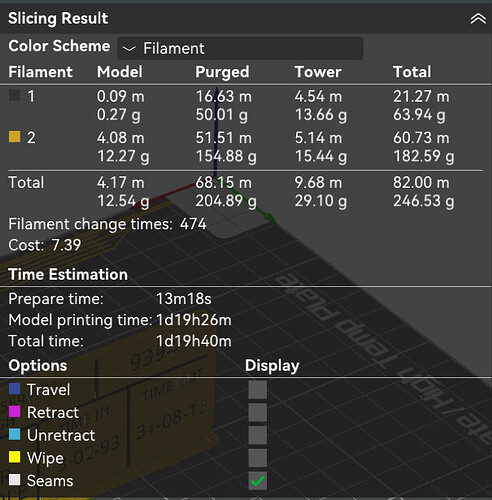Click Prepare time value 13m18s
Viewport: 492px width, 500px height.
point(184,299)
